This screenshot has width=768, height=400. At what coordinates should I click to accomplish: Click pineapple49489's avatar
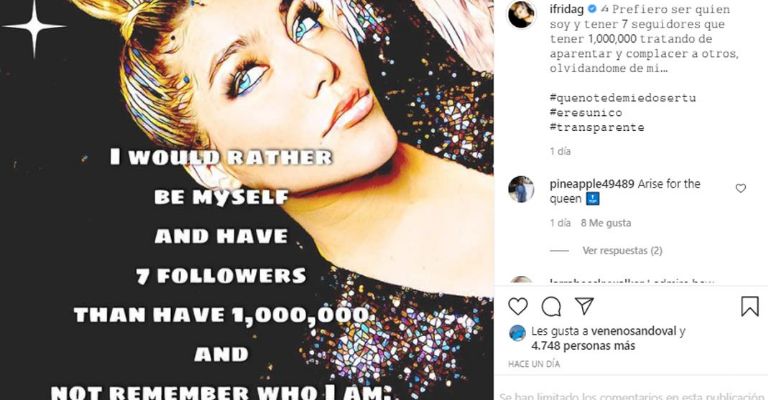[x=521, y=189]
